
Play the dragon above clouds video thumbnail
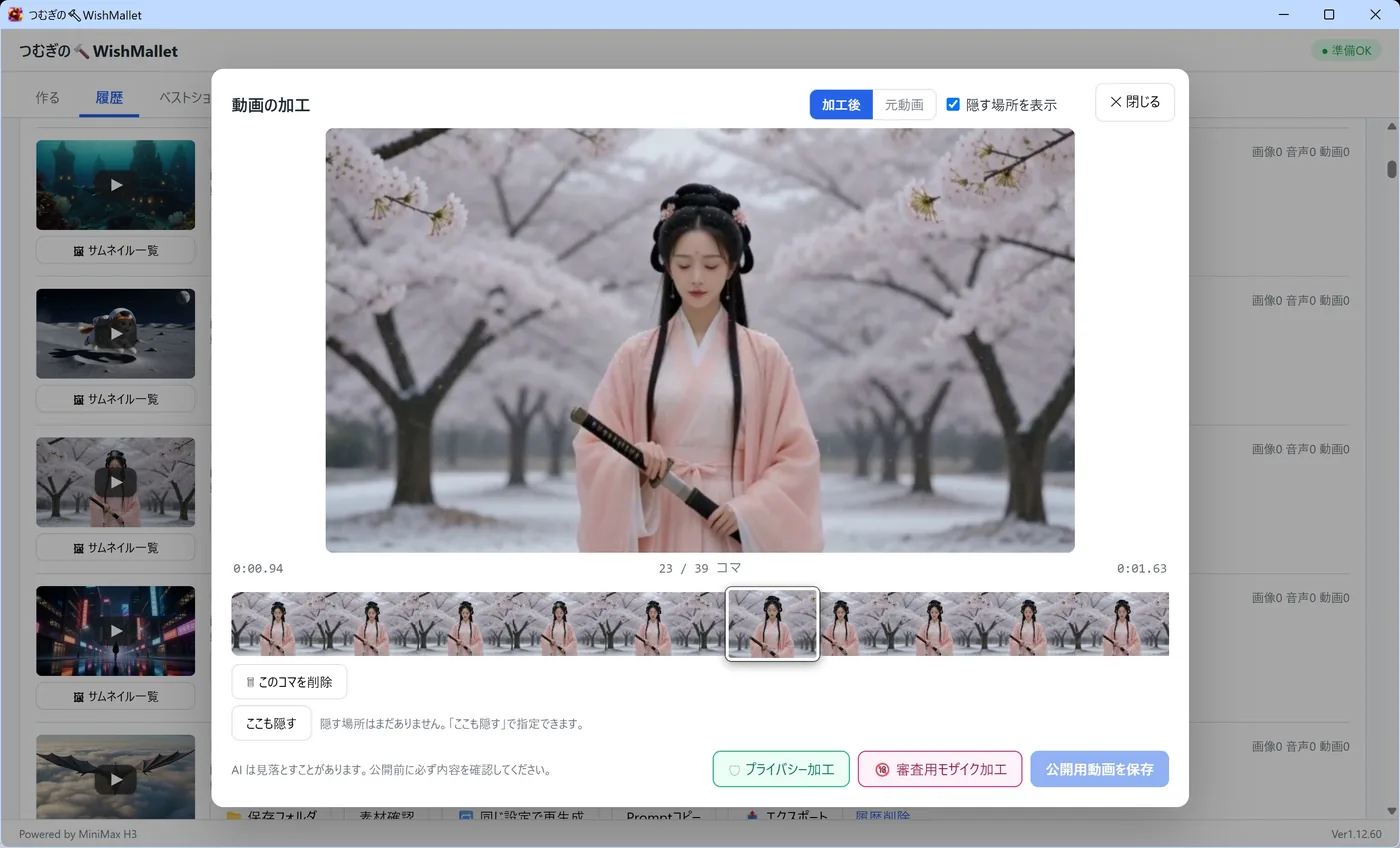[116, 777]
